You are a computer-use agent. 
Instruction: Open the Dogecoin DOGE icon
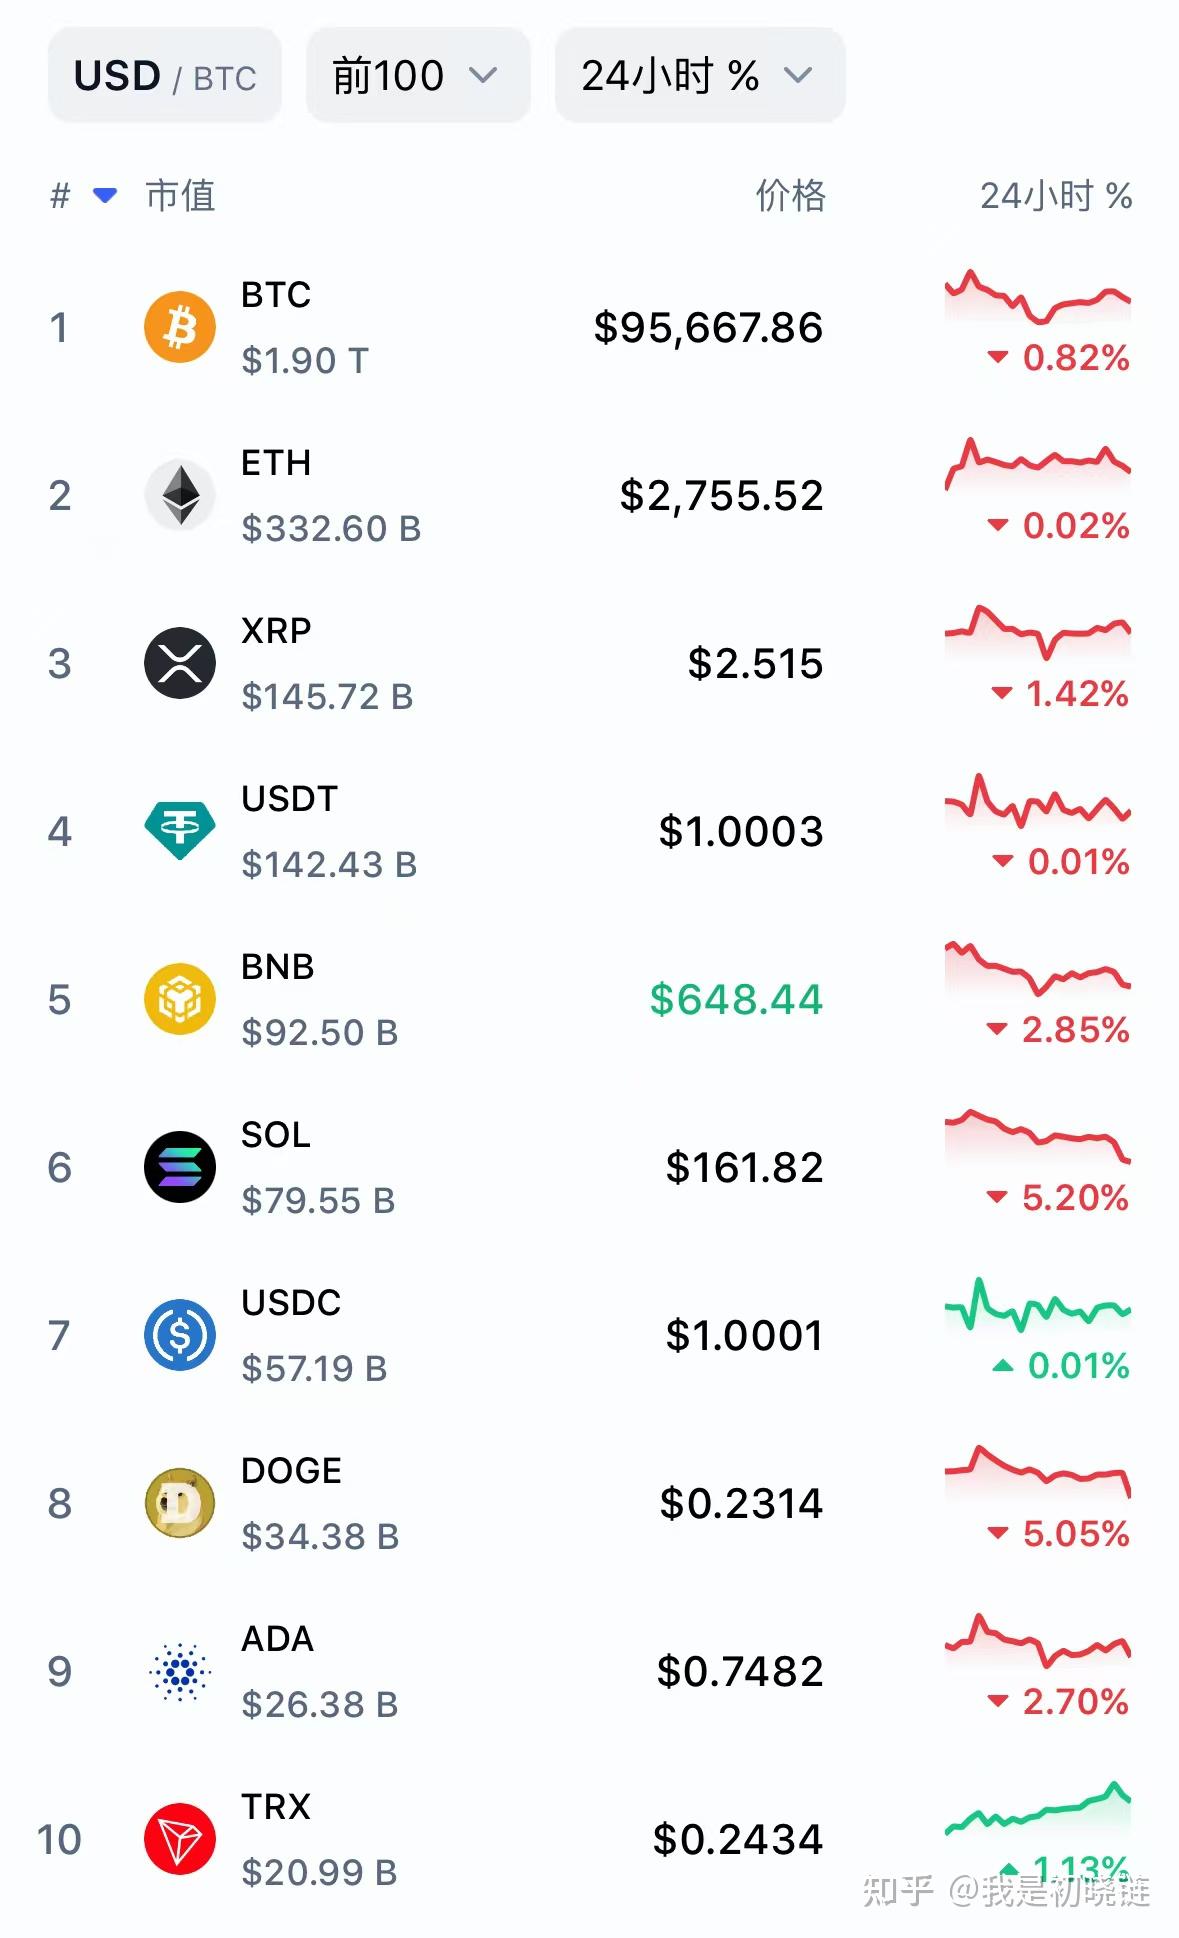click(x=180, y=1503)
